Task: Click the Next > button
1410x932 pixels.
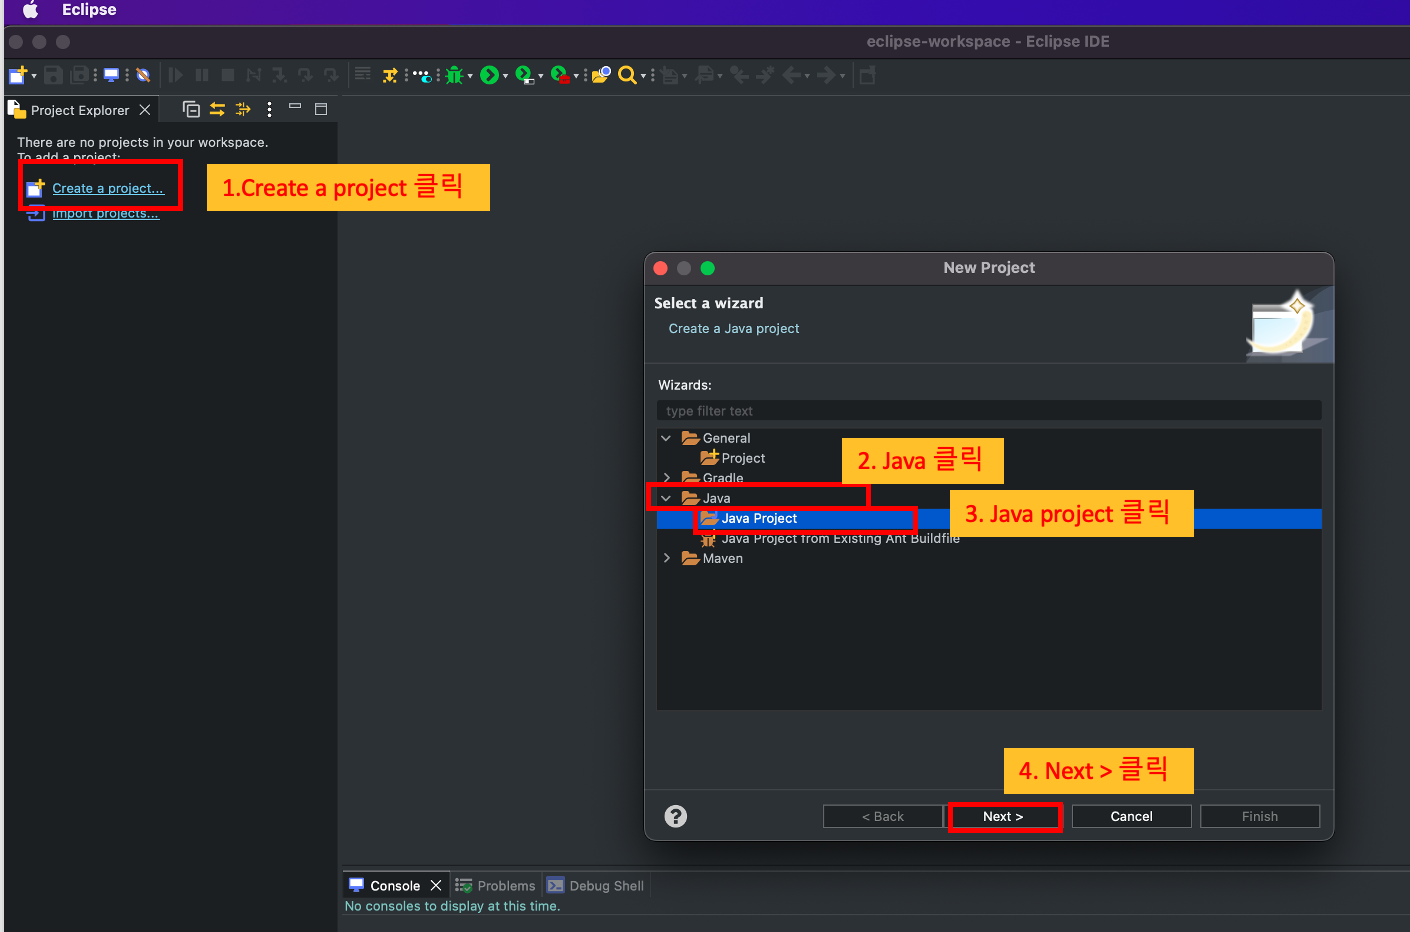Action: coord(1003,816)
